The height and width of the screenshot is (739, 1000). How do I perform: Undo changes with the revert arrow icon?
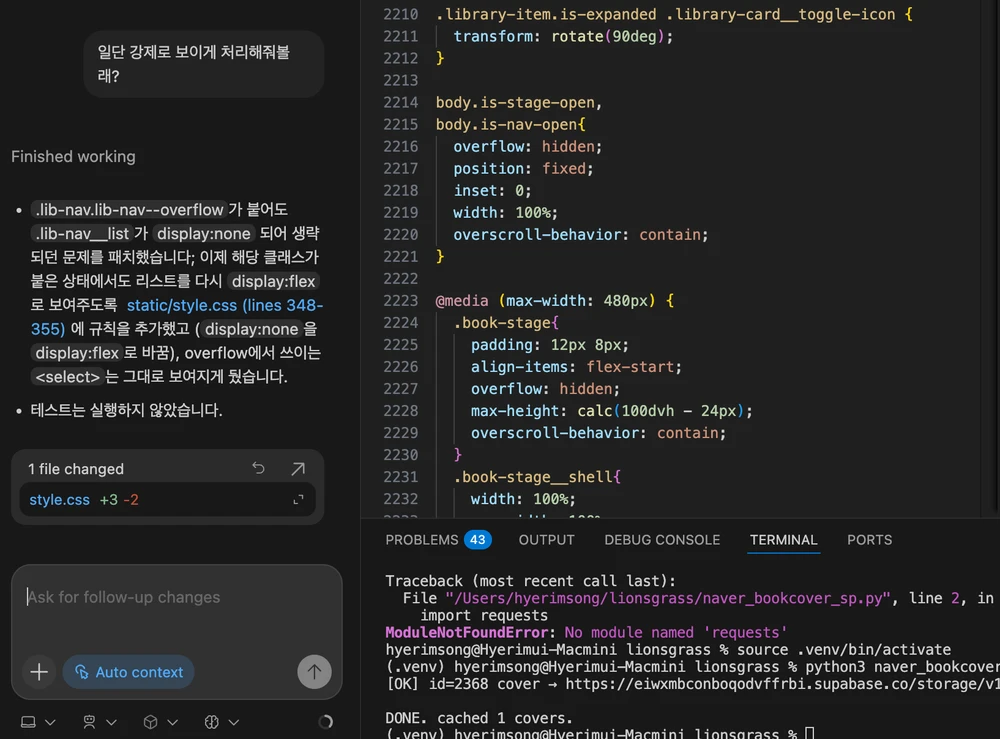(x=258, y=469)
